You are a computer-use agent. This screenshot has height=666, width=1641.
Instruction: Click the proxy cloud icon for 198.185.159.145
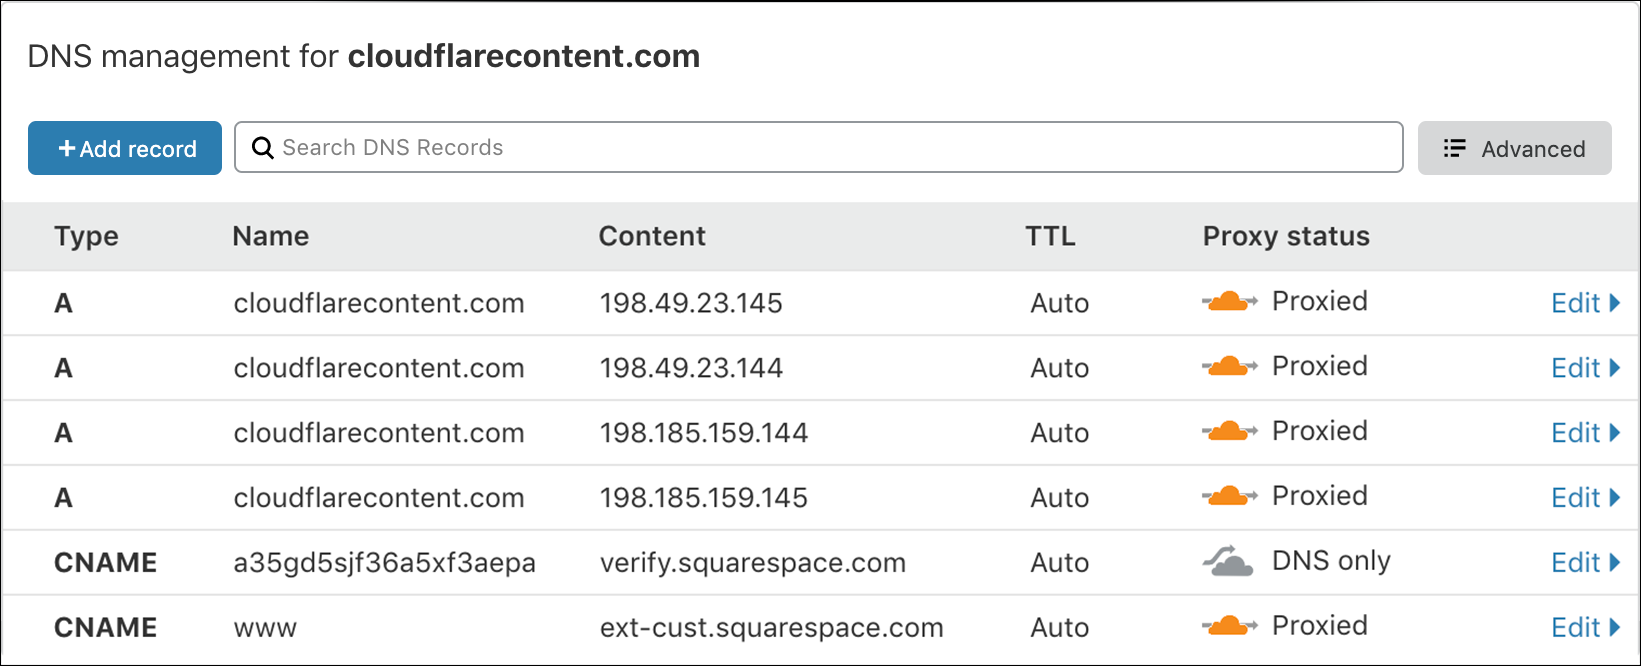1230,496
